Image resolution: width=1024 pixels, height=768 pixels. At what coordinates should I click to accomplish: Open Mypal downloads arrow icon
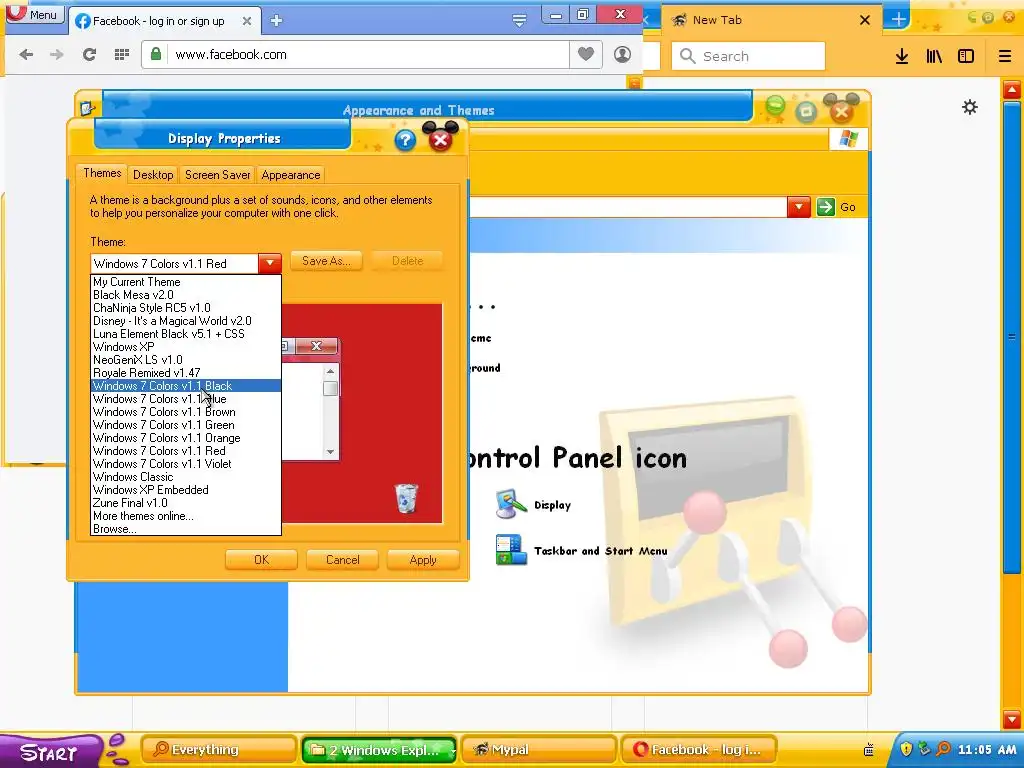[x=902, y=56]
